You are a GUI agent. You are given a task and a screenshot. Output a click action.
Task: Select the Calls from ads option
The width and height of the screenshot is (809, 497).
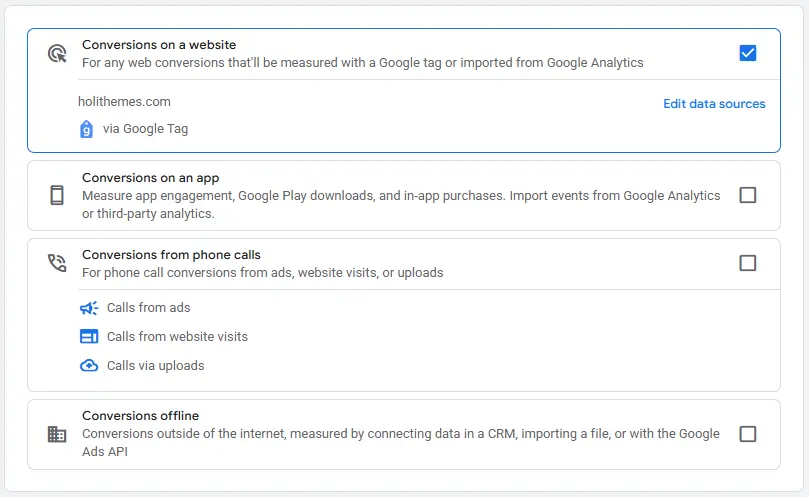click(x=148, y=308)
